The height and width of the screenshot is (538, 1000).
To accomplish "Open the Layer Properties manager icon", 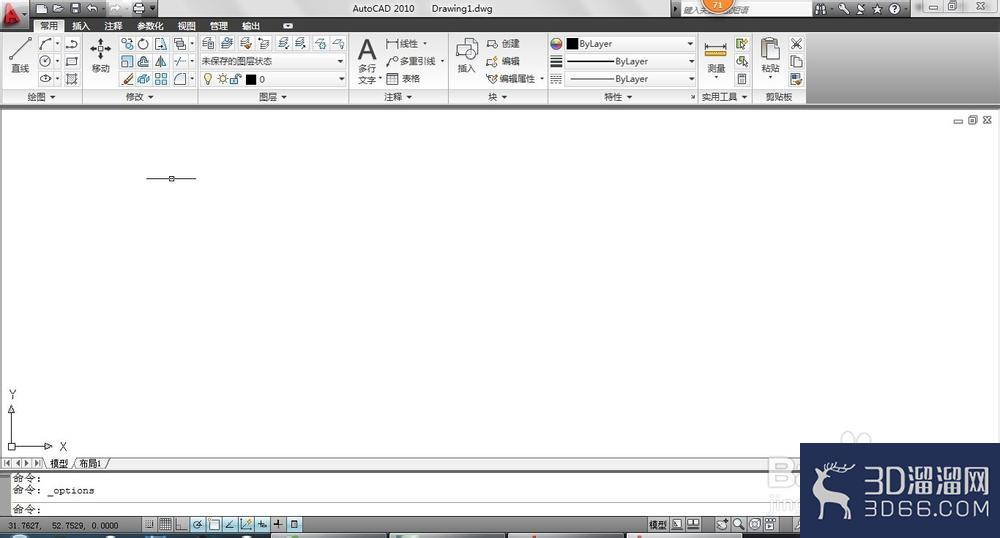I will point(208,43).
